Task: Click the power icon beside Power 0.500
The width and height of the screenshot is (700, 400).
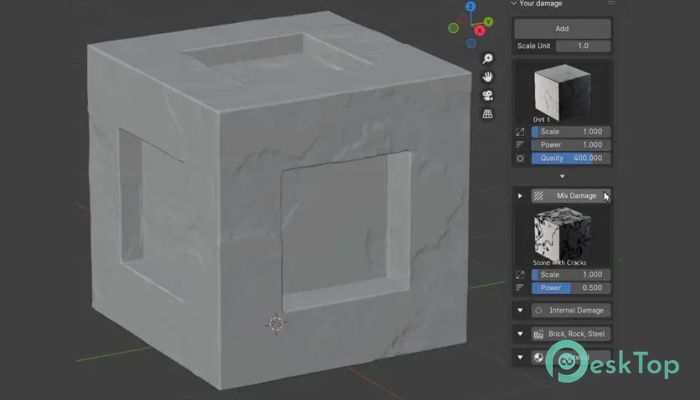Action: [x=520, y=288]
